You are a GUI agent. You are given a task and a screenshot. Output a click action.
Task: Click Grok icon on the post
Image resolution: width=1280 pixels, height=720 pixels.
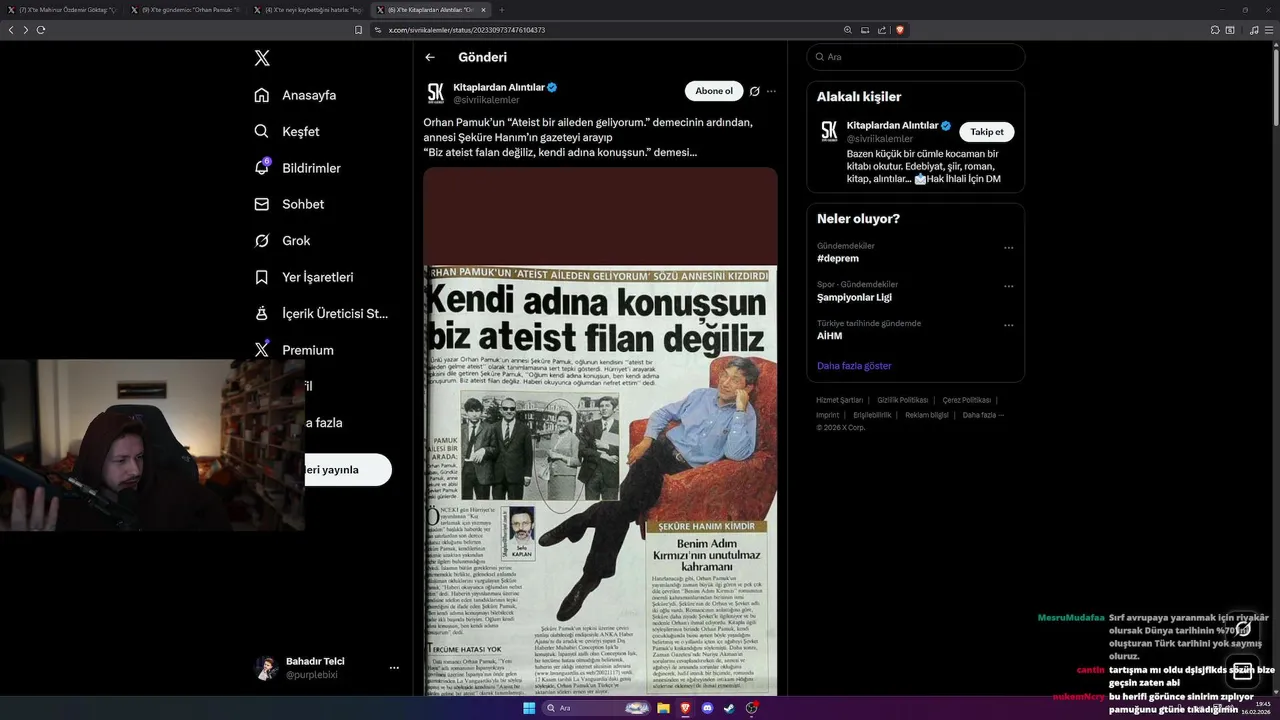[755, 91]
